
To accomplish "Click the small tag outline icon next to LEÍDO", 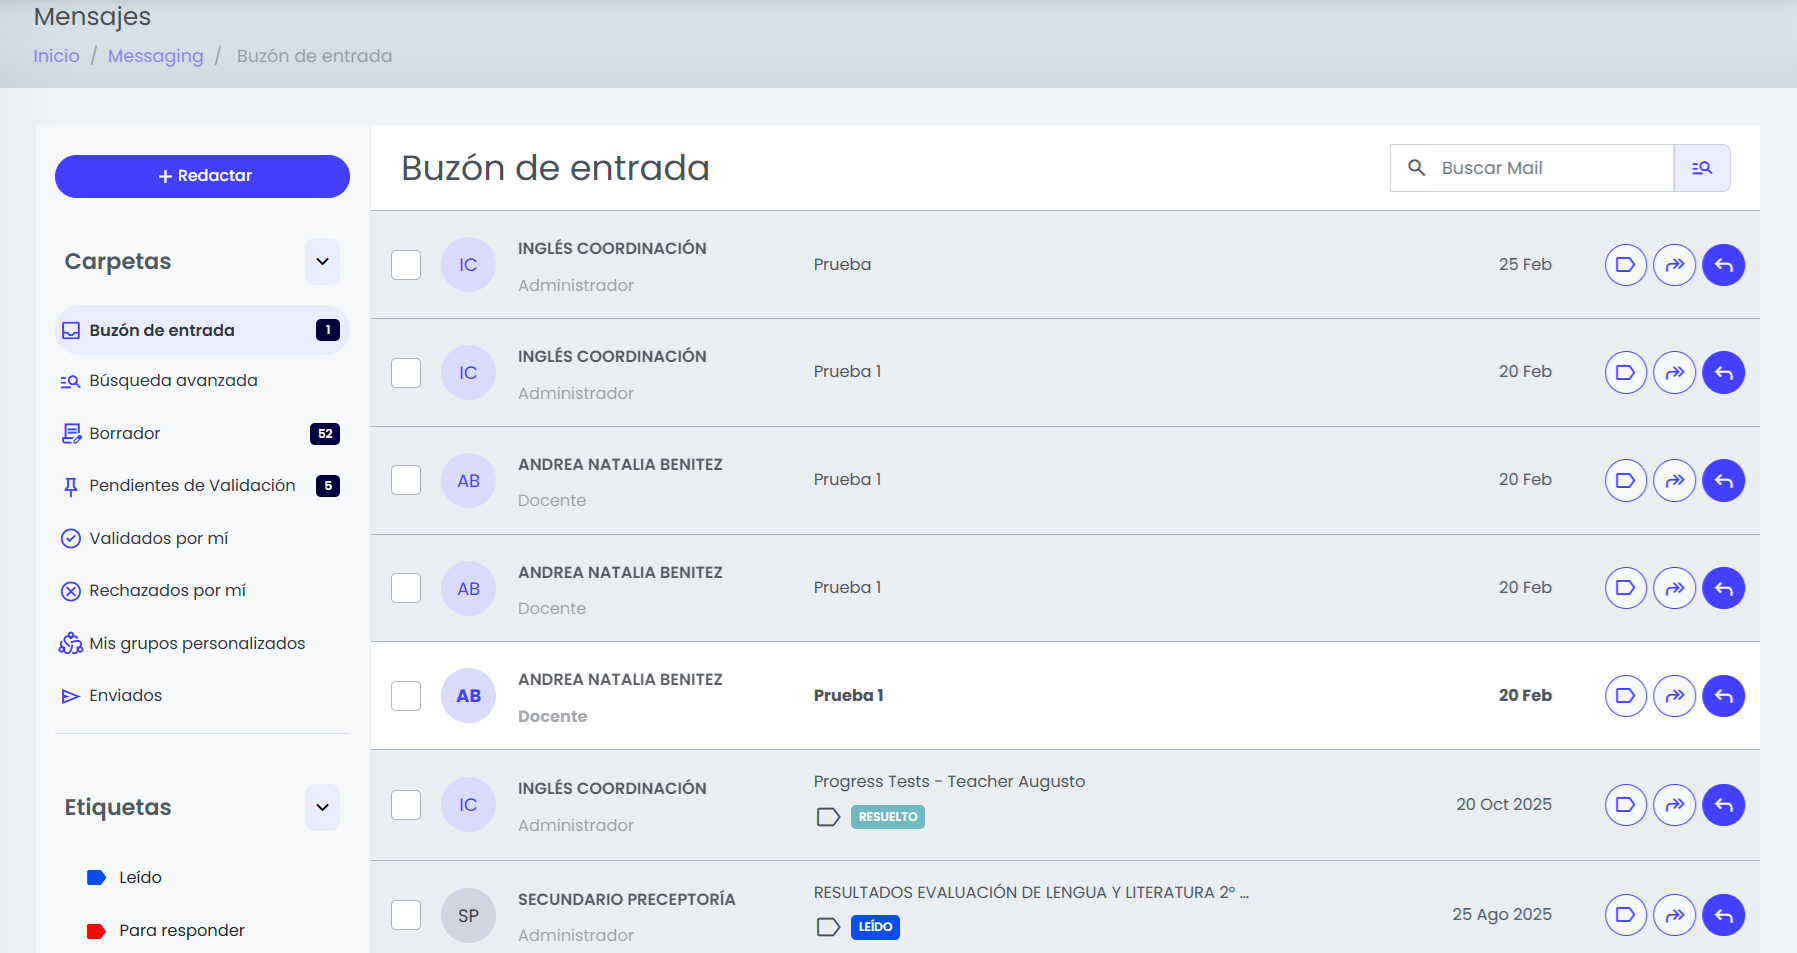I will (x=828, y=927).
